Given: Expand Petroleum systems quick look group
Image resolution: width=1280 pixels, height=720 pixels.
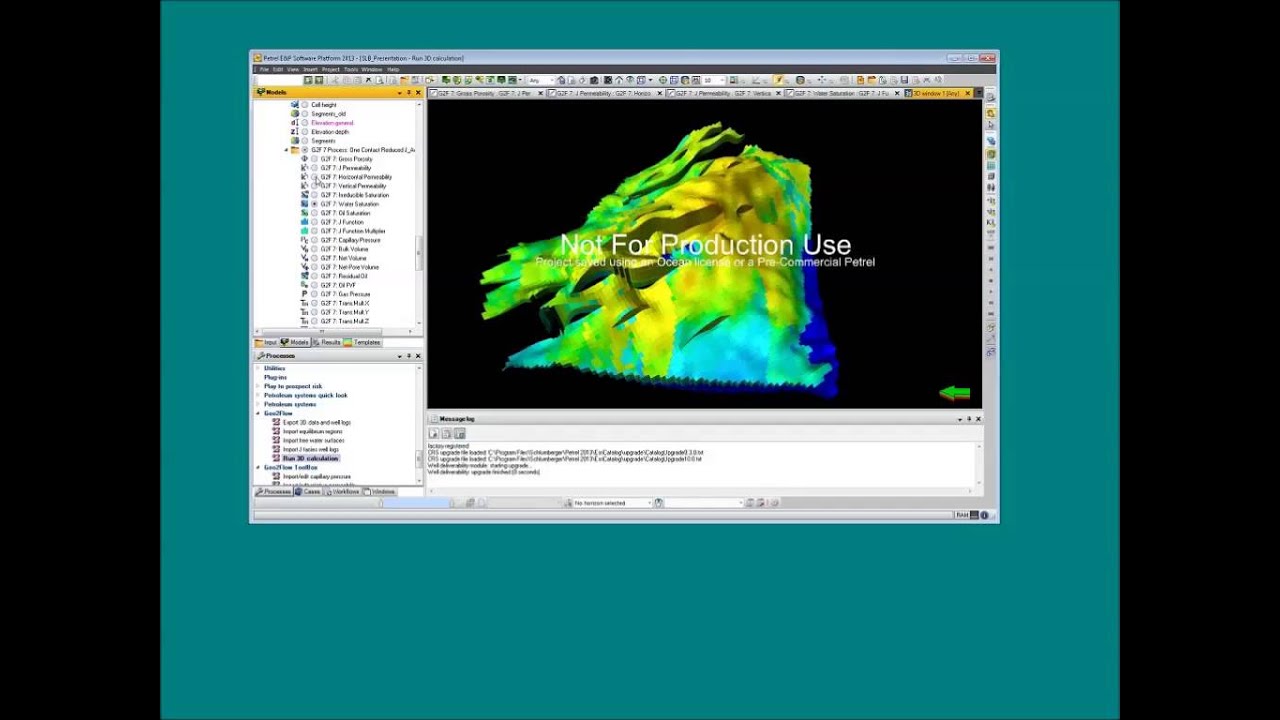Looking at the screenshot, I should (x=258, y=395).
